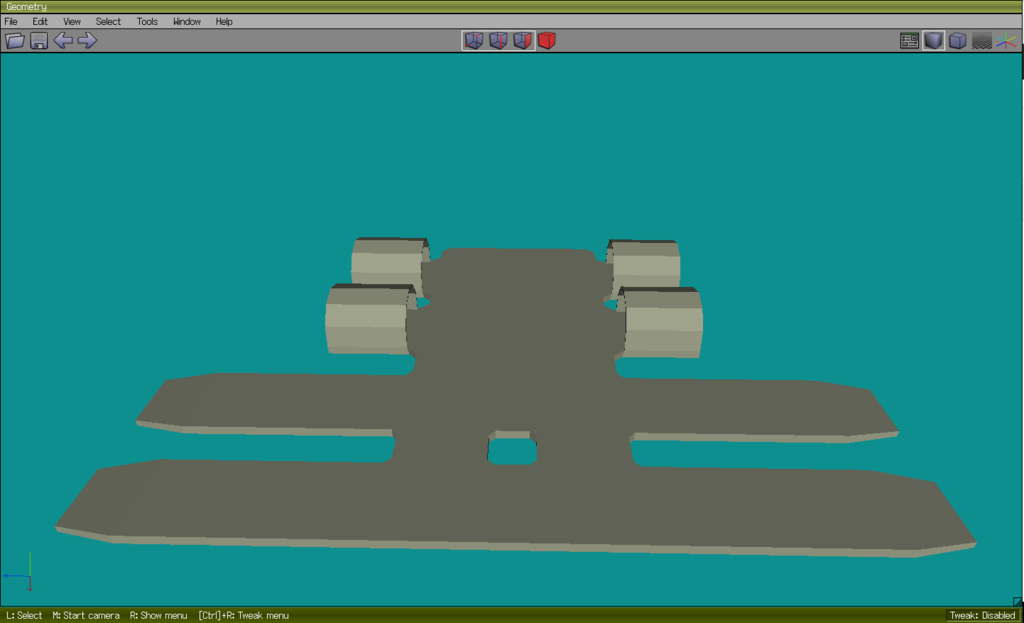Image resolution: width=1024 pixels, height=623 pixels.
Task: Open the File menu
Action: tap(11, 21)
